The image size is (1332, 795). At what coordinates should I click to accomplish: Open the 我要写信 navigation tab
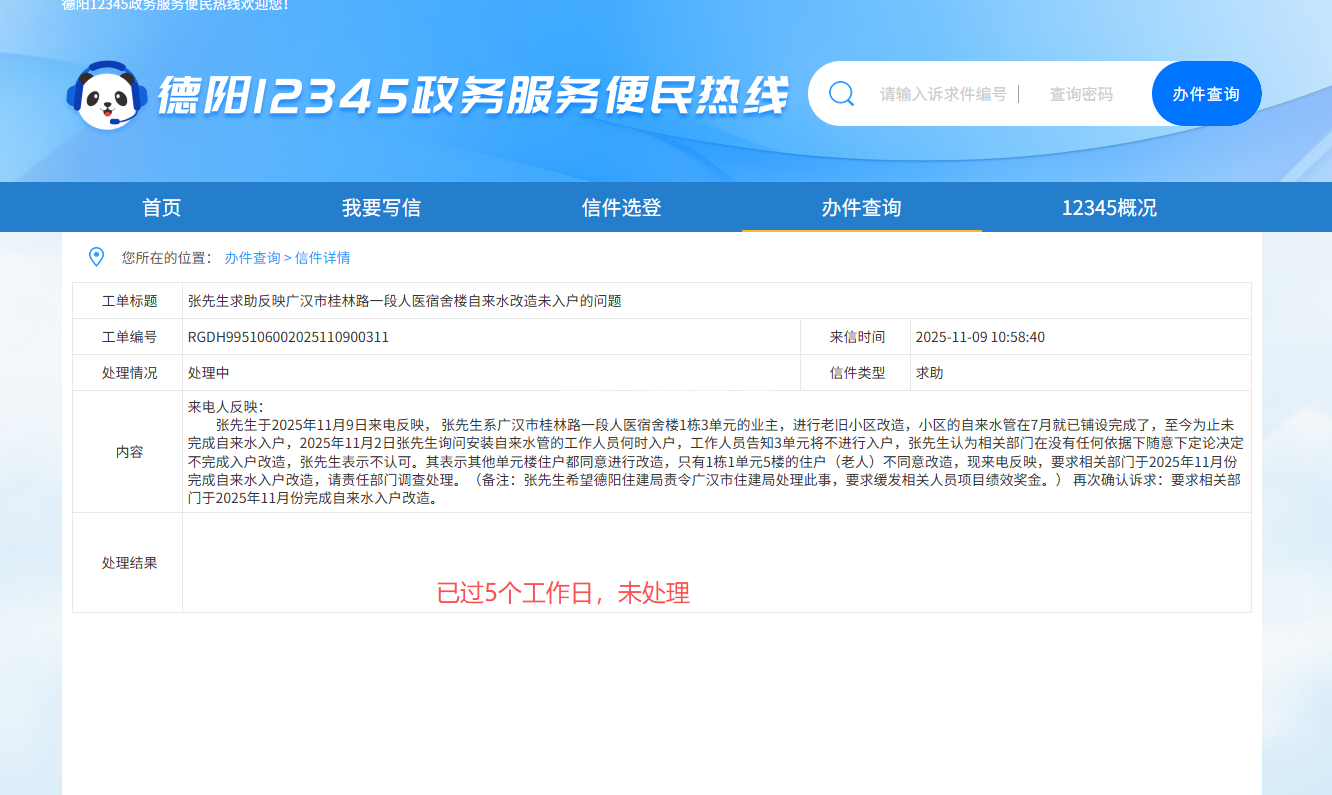tap(381, 208)
